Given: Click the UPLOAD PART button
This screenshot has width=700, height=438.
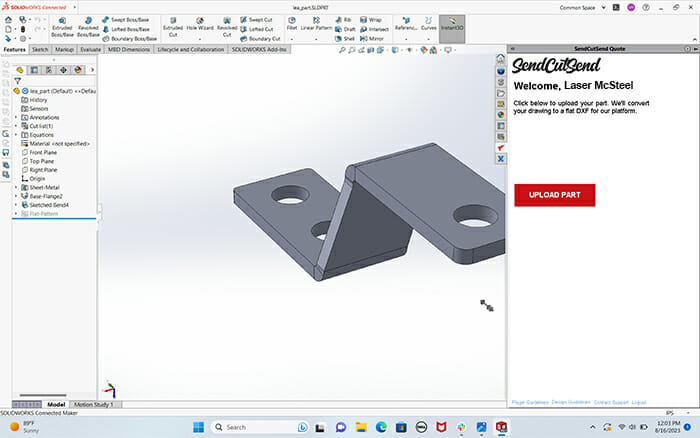Looking at the screenshot, I should (554, 194).
